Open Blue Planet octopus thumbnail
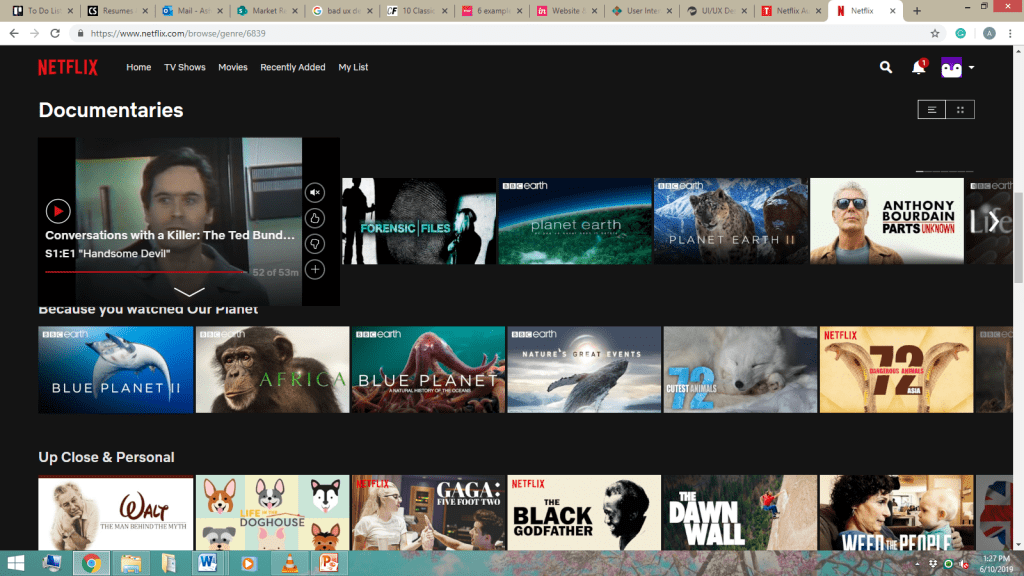Image resolution: width=1024 pixels, height=576 pixels. [428, 370]
